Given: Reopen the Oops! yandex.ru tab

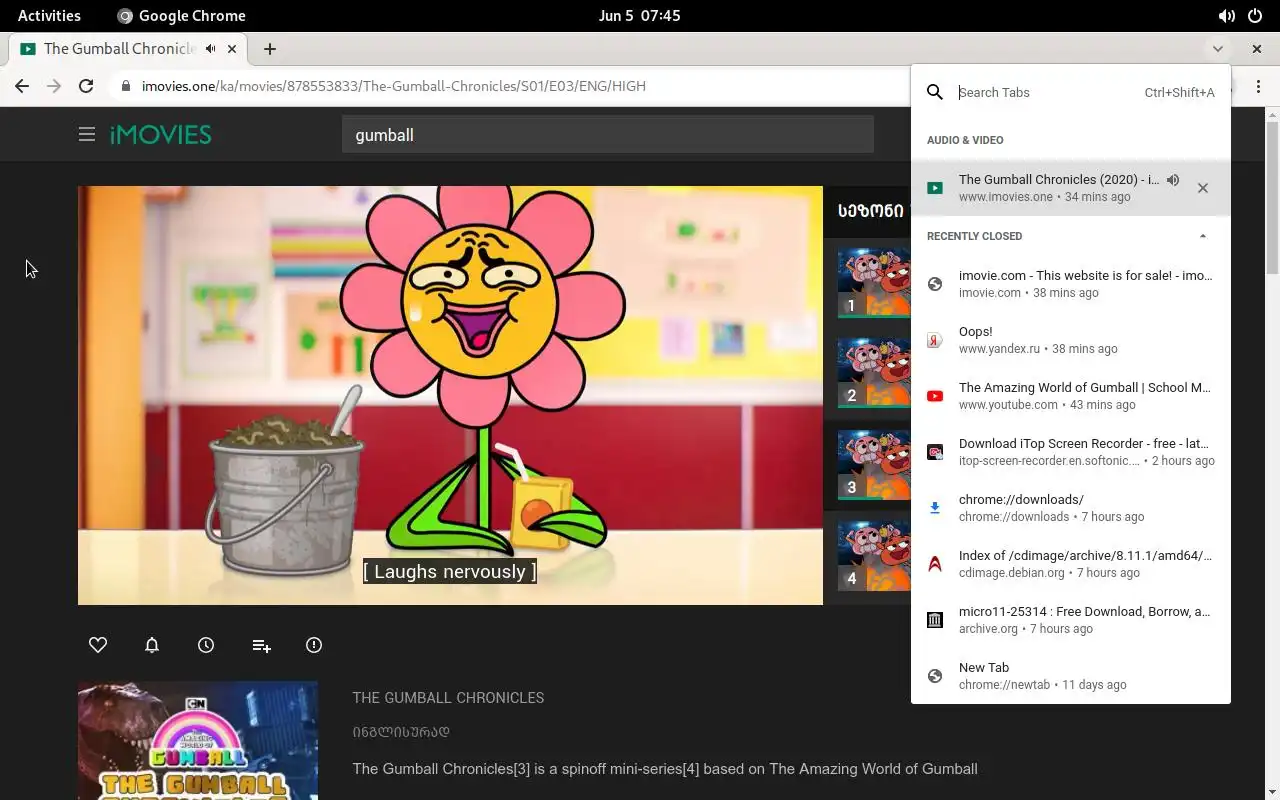Looking at the screenshot, I should click(x=1071, y=340).
